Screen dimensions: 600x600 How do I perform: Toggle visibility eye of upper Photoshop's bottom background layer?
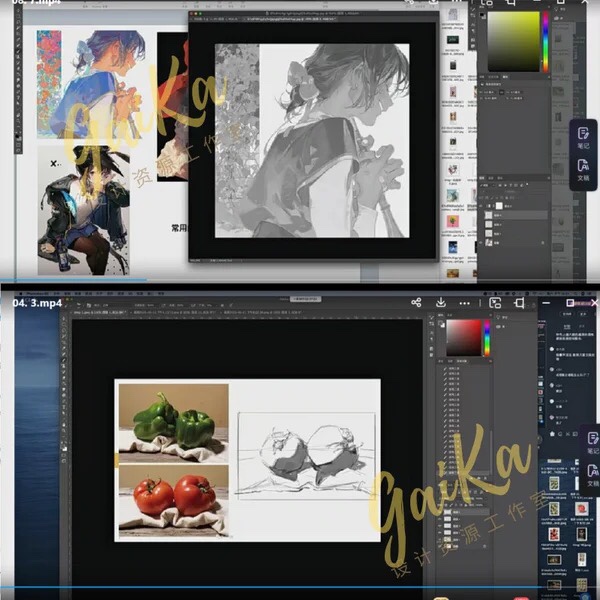[x=481, y=243]
